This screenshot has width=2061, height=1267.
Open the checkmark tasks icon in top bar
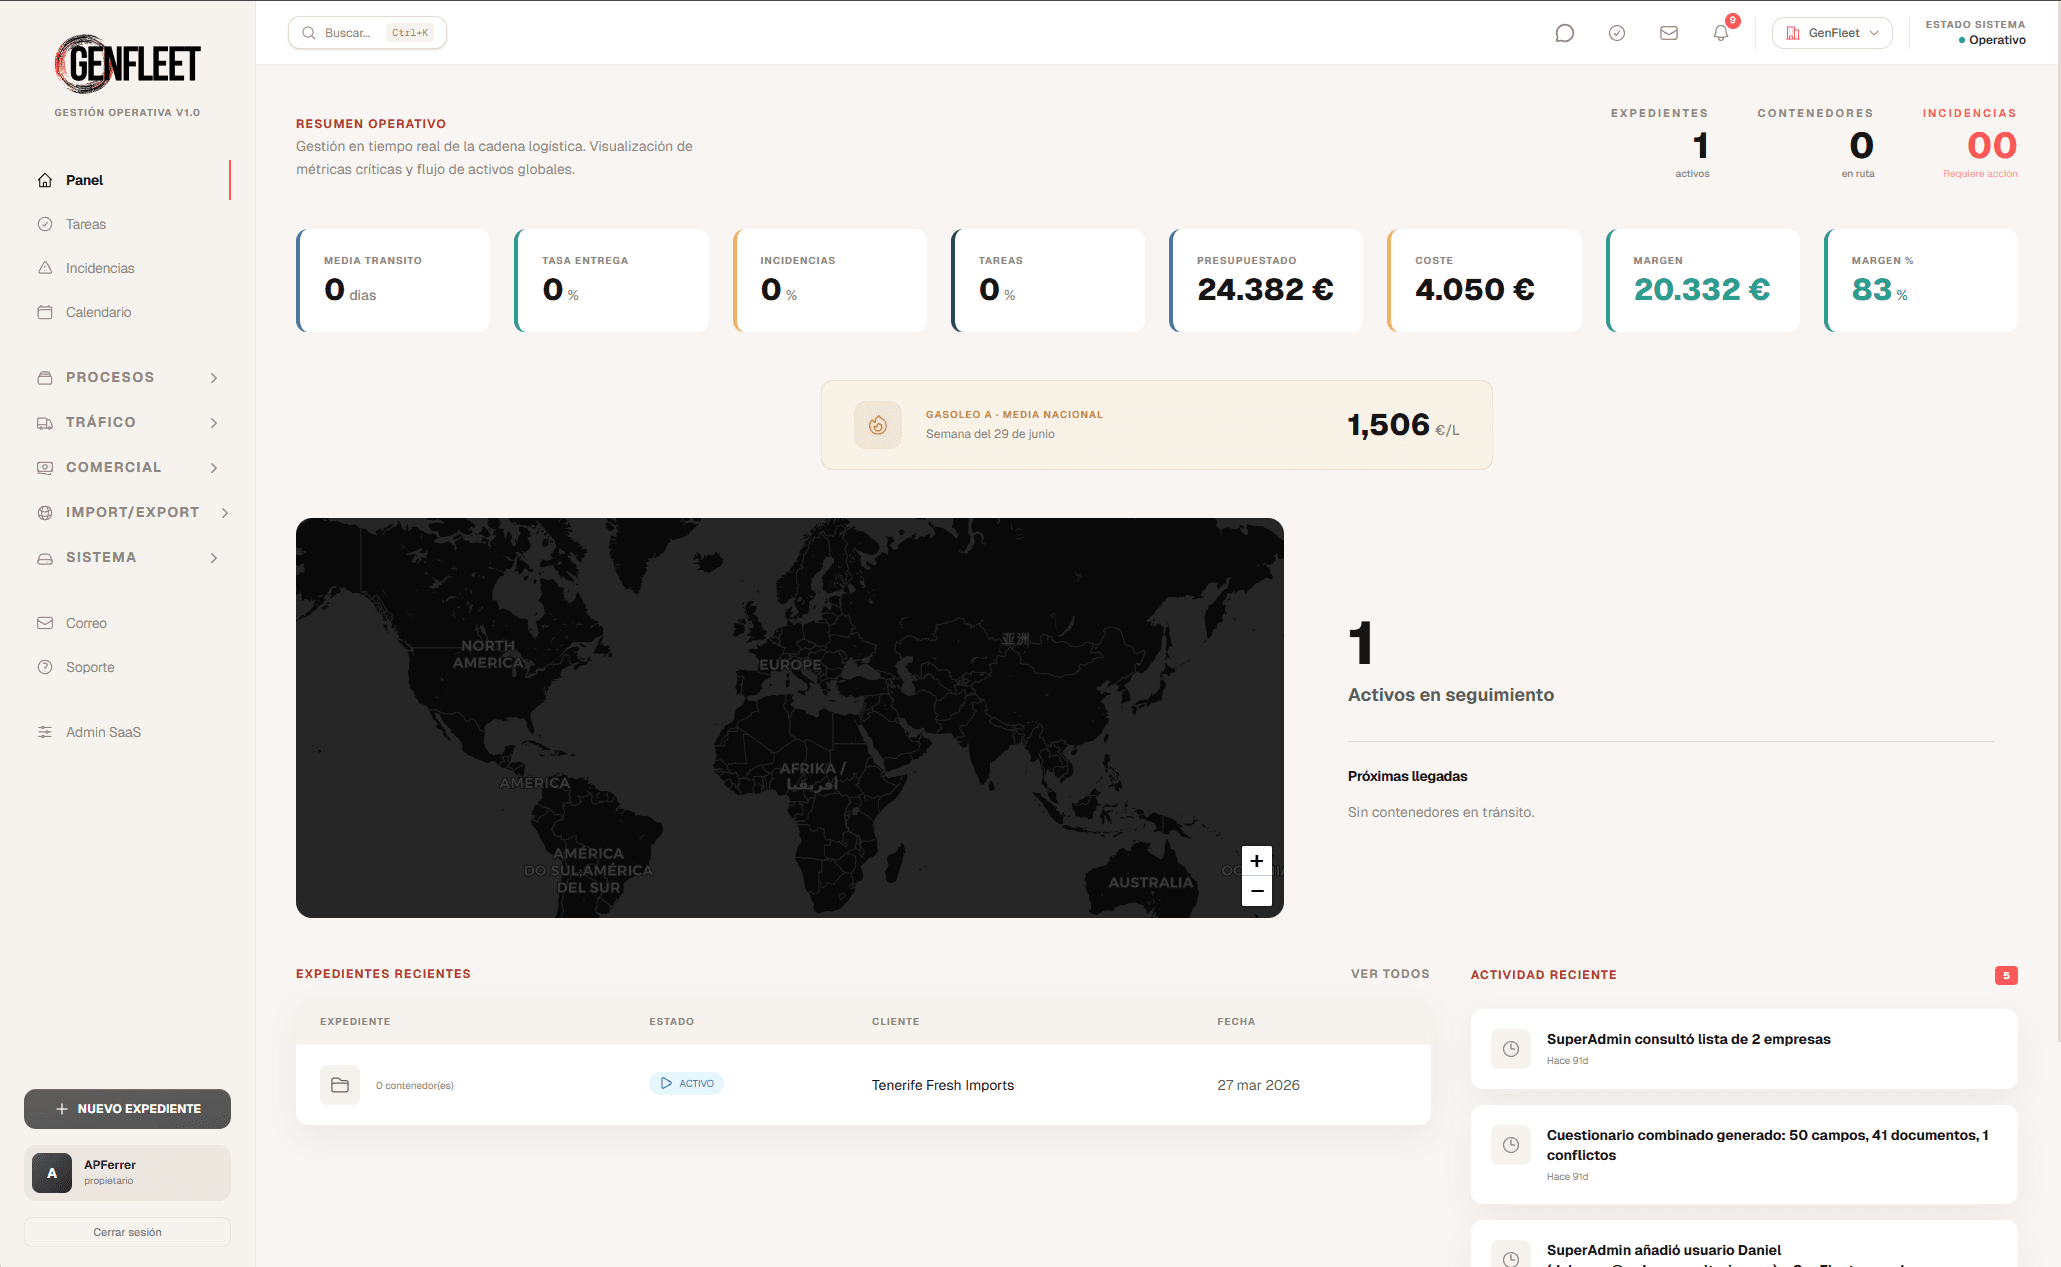click(1617, 33)
